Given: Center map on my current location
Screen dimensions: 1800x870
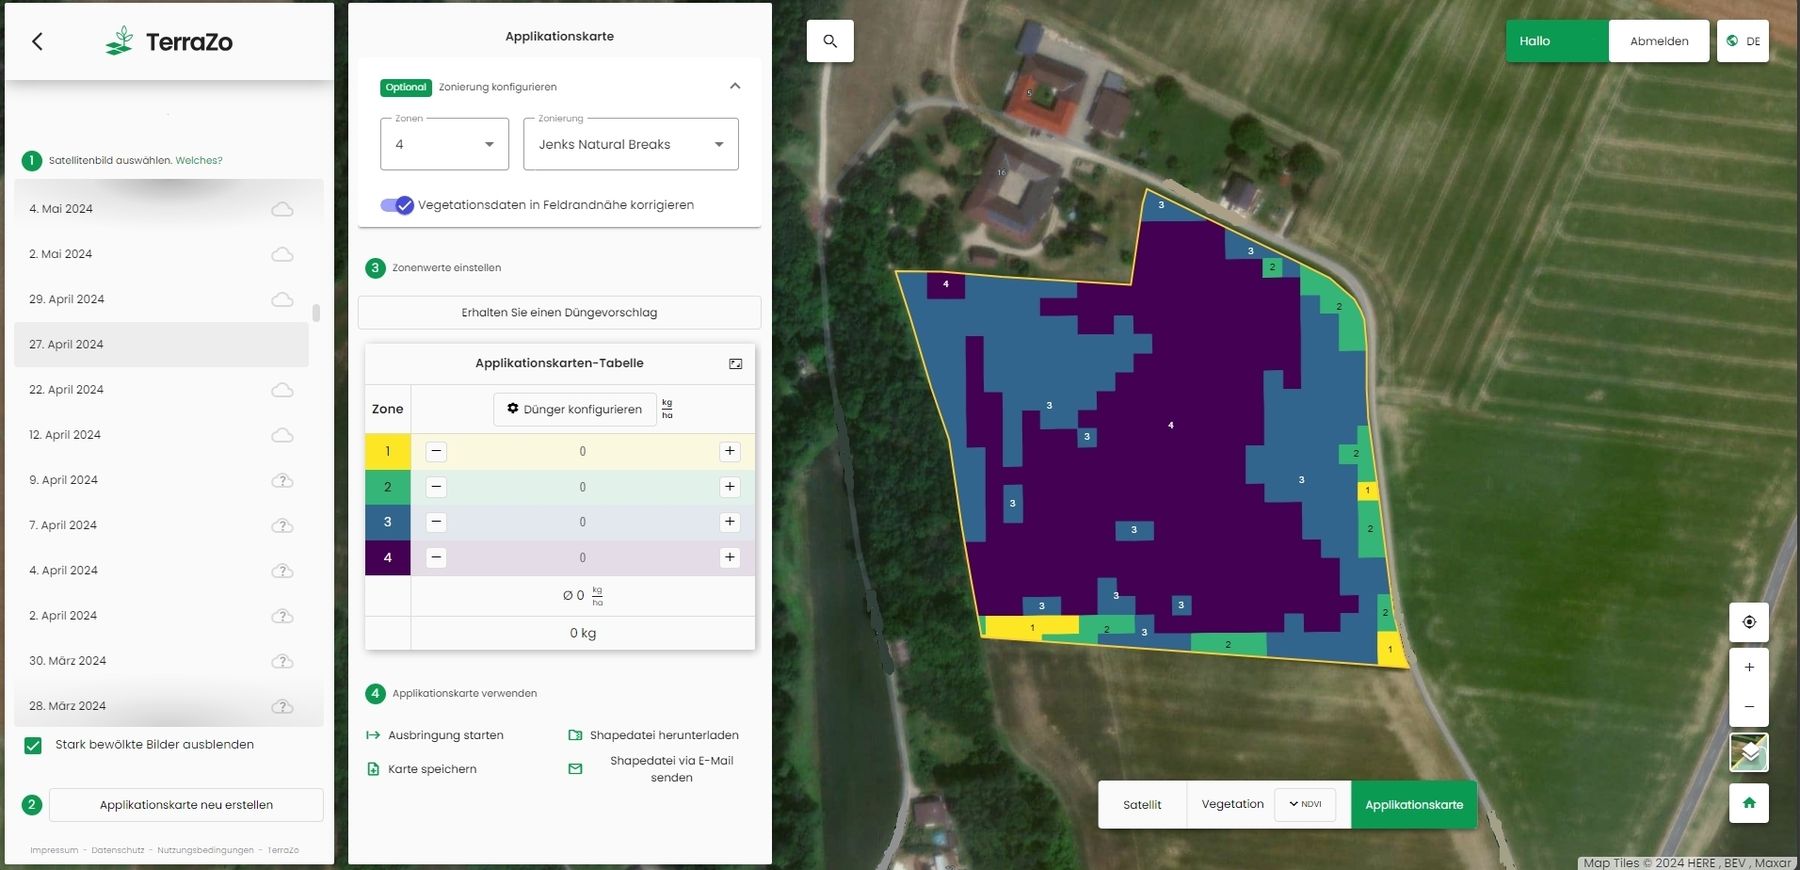Looking at the screenshot, I should [1749, 622].
